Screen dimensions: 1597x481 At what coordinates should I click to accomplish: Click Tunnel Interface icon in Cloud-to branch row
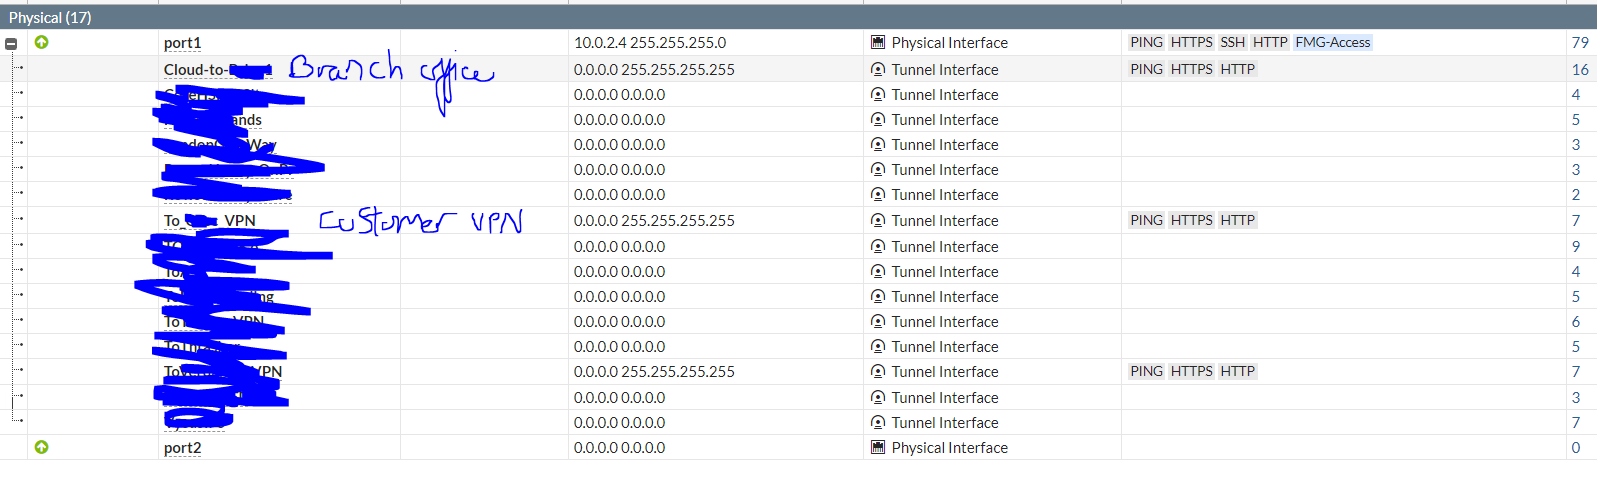878,69
